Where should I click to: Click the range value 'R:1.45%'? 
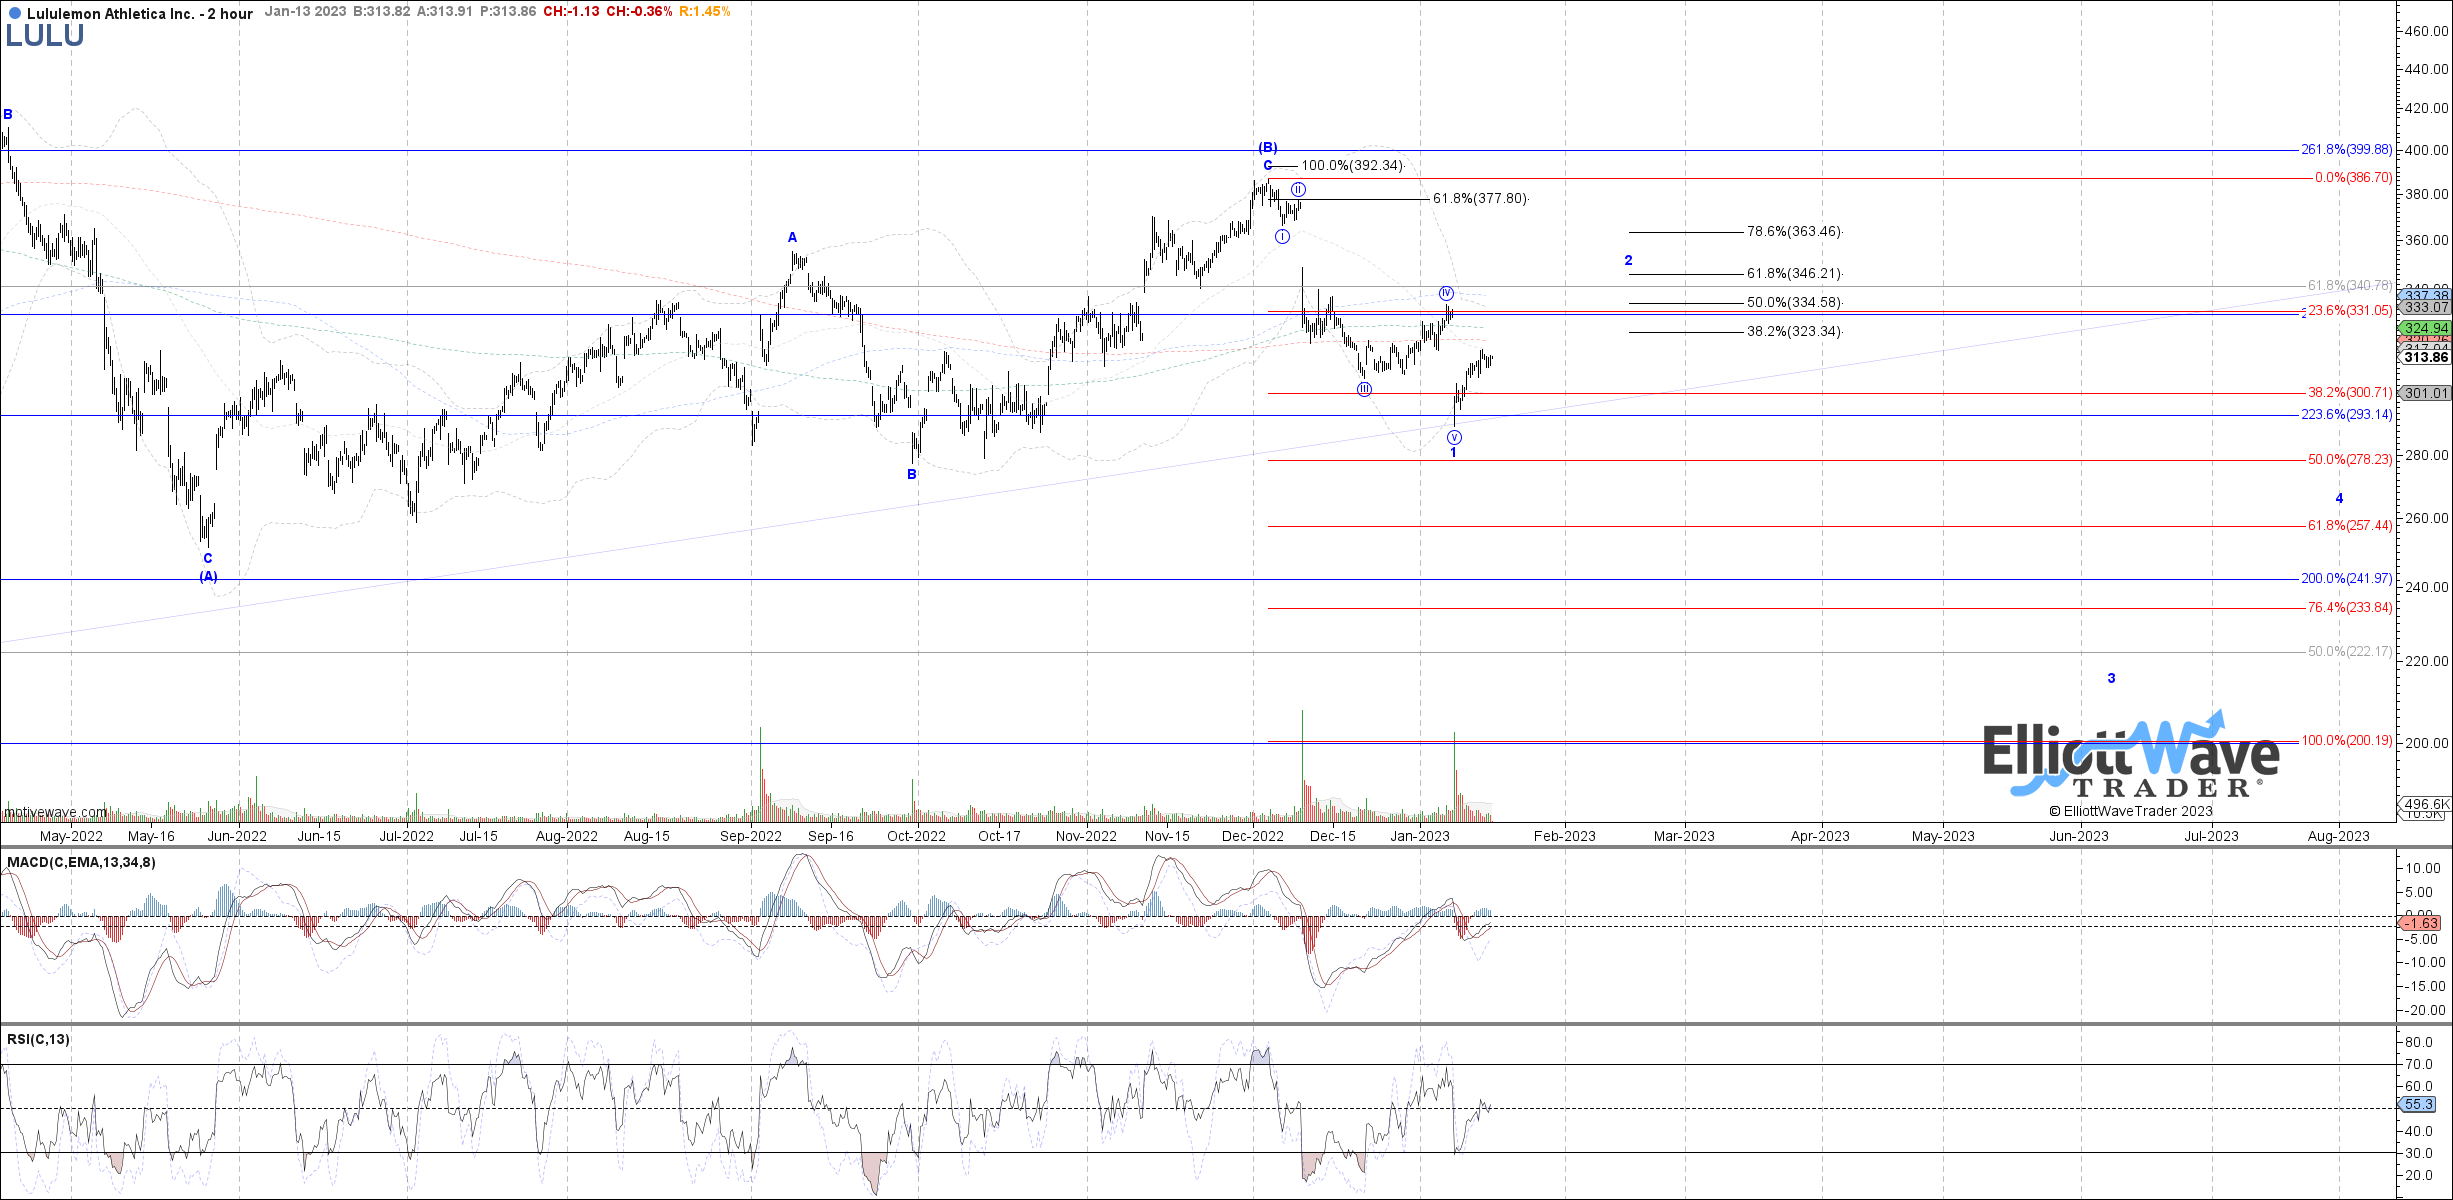704,12
